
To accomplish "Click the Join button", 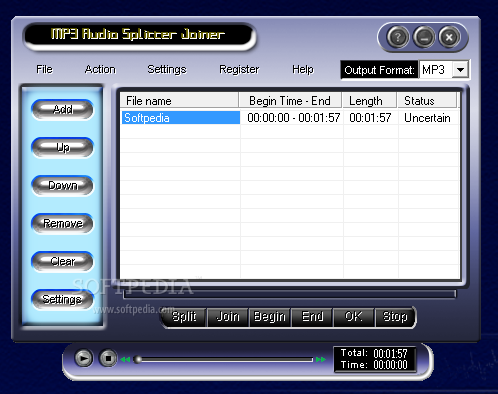I will [228, 317].
